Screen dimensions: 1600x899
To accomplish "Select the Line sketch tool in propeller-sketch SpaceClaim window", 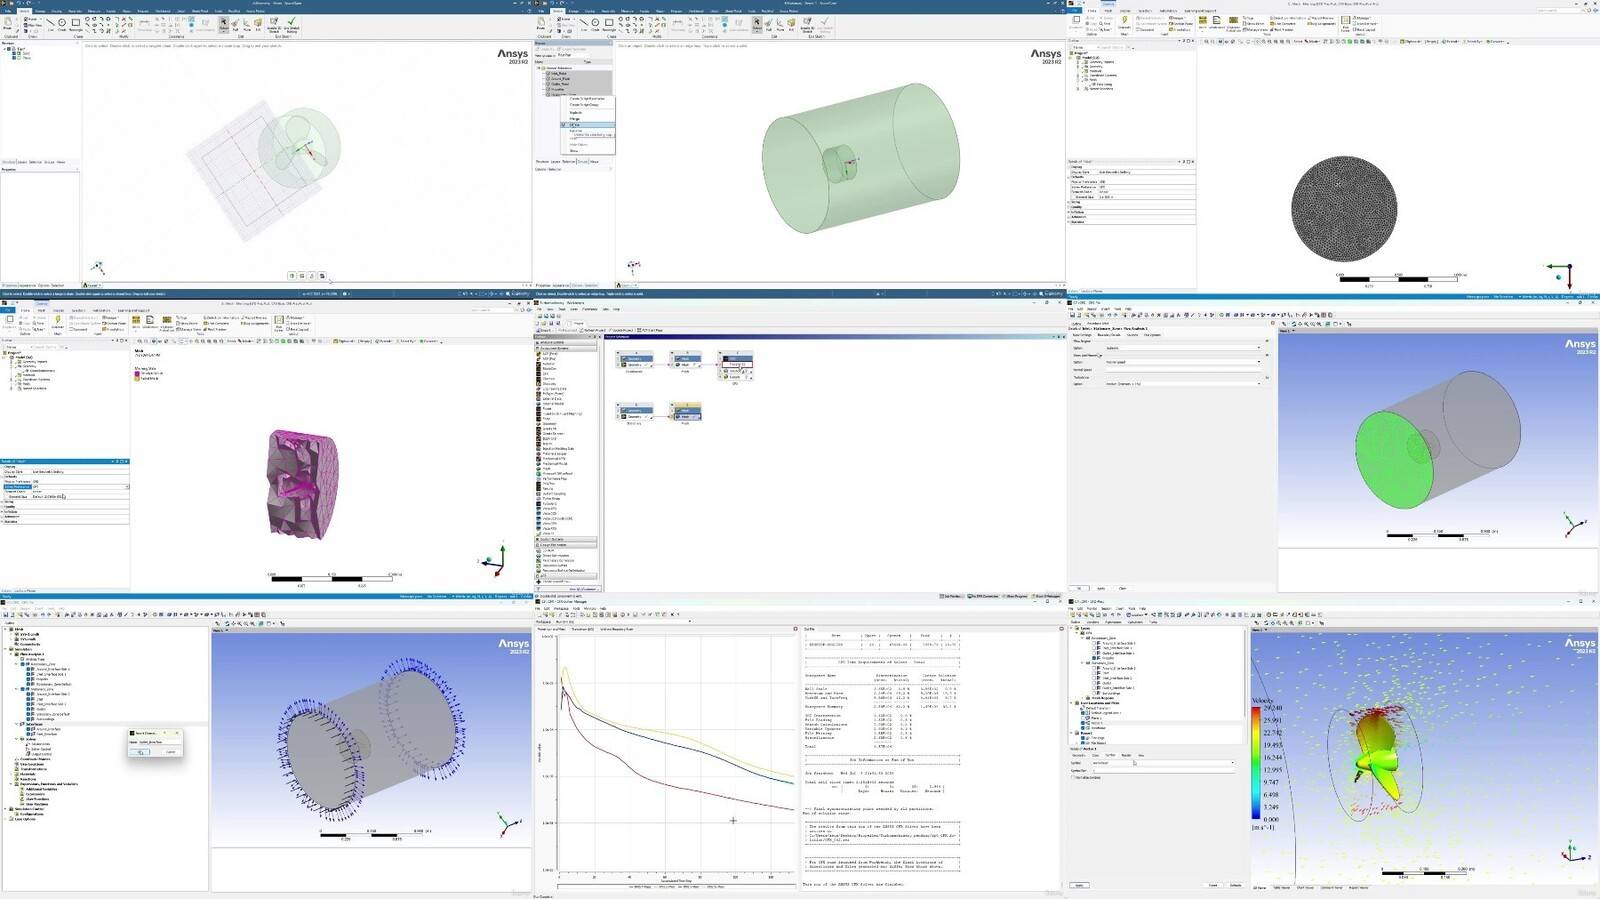I will (x=50, y=23).
